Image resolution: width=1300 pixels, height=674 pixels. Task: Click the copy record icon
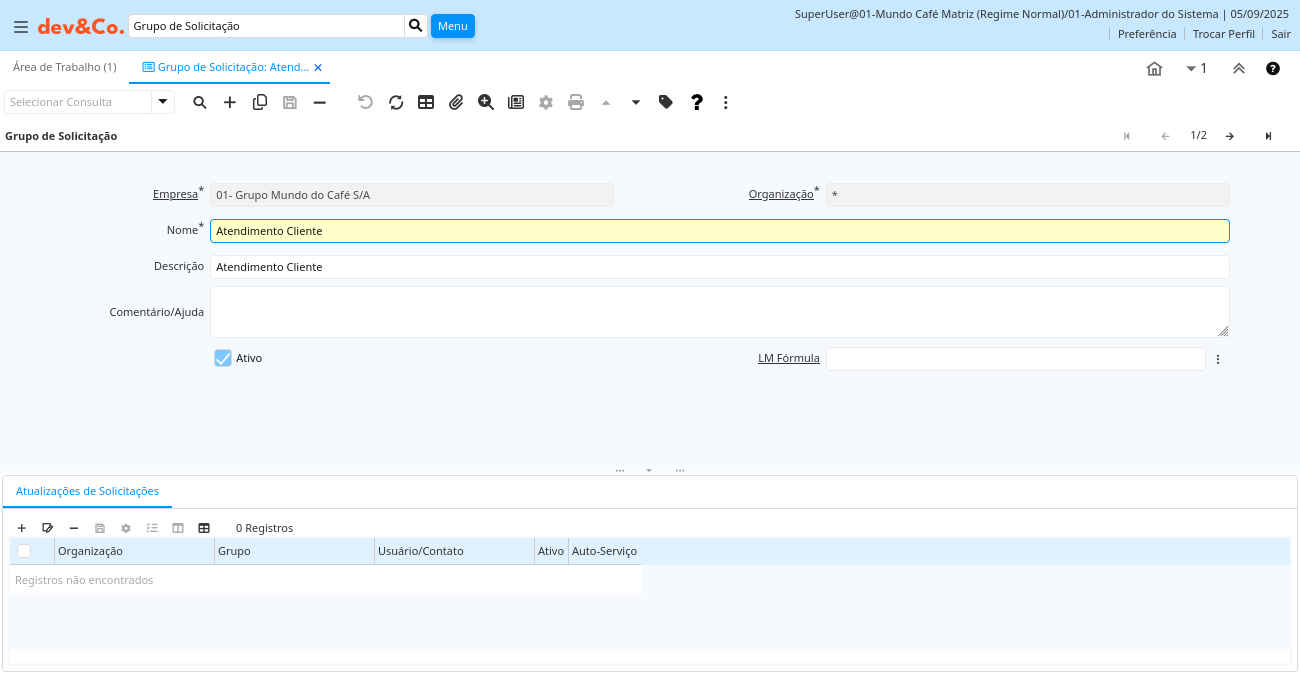point(260,102)
